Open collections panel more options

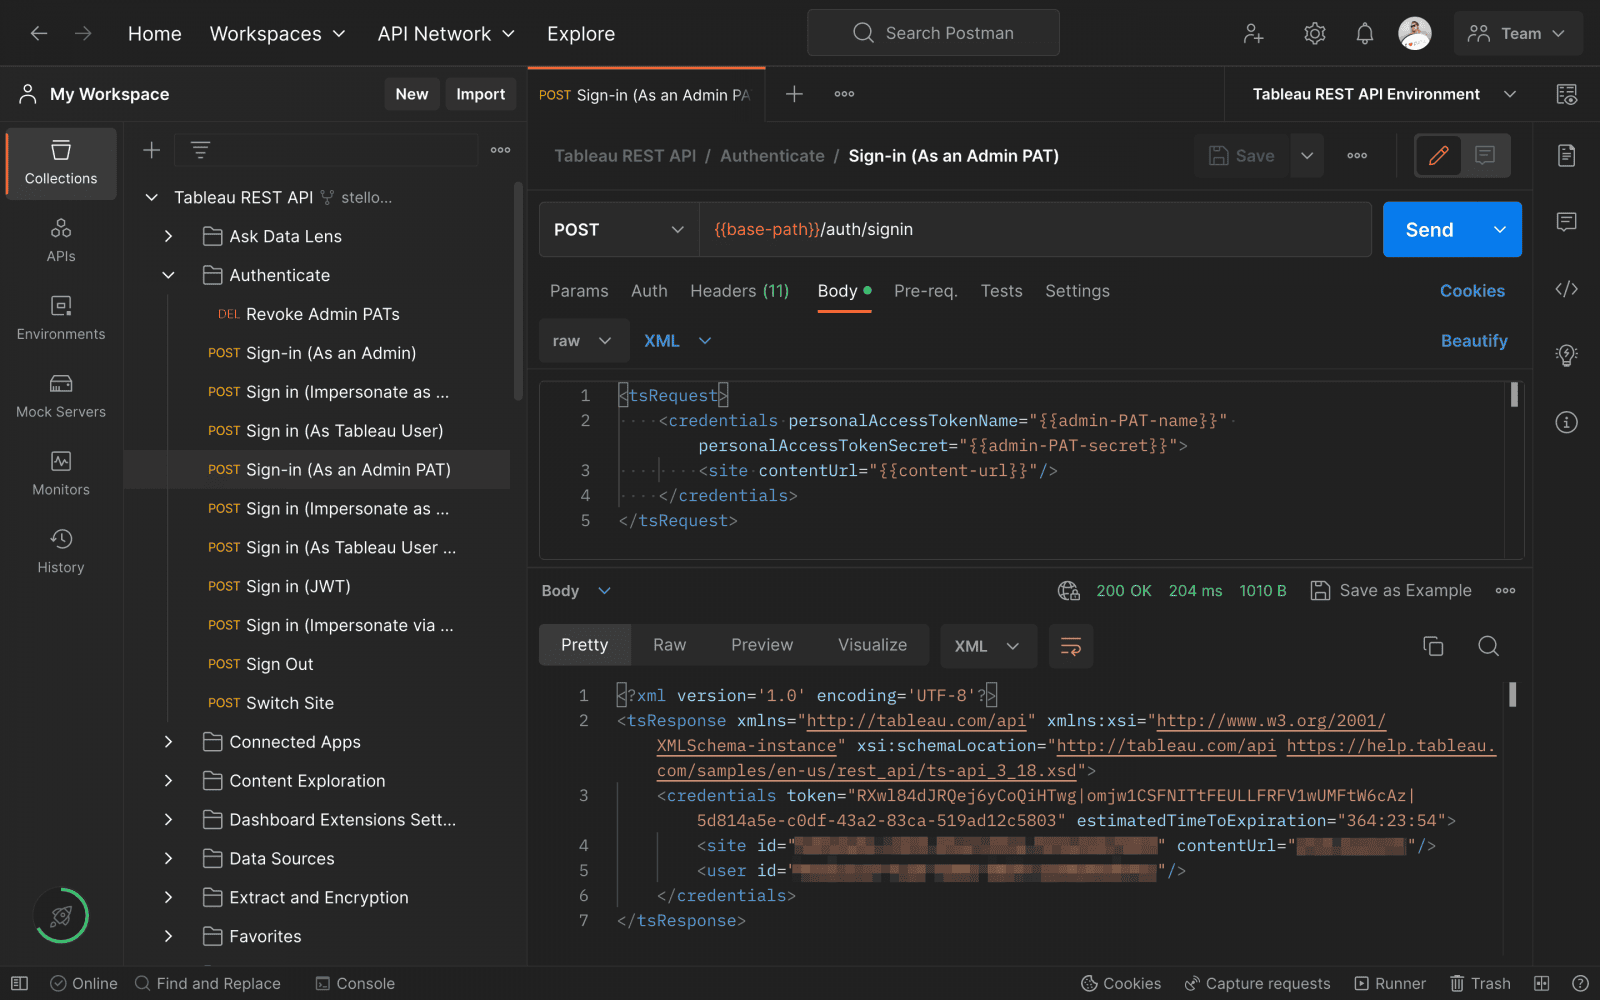coord(501,150)
